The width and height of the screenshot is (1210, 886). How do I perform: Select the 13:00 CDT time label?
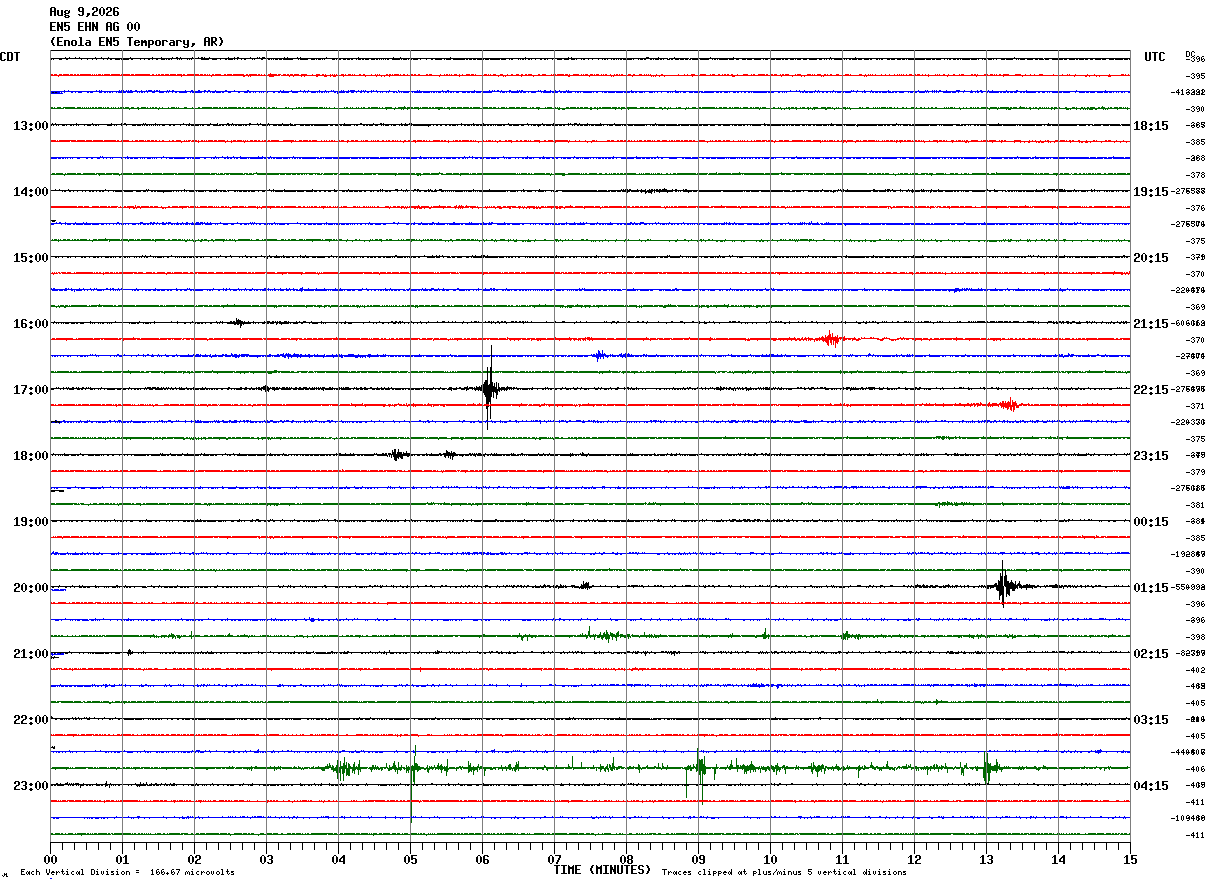(31, 126)
